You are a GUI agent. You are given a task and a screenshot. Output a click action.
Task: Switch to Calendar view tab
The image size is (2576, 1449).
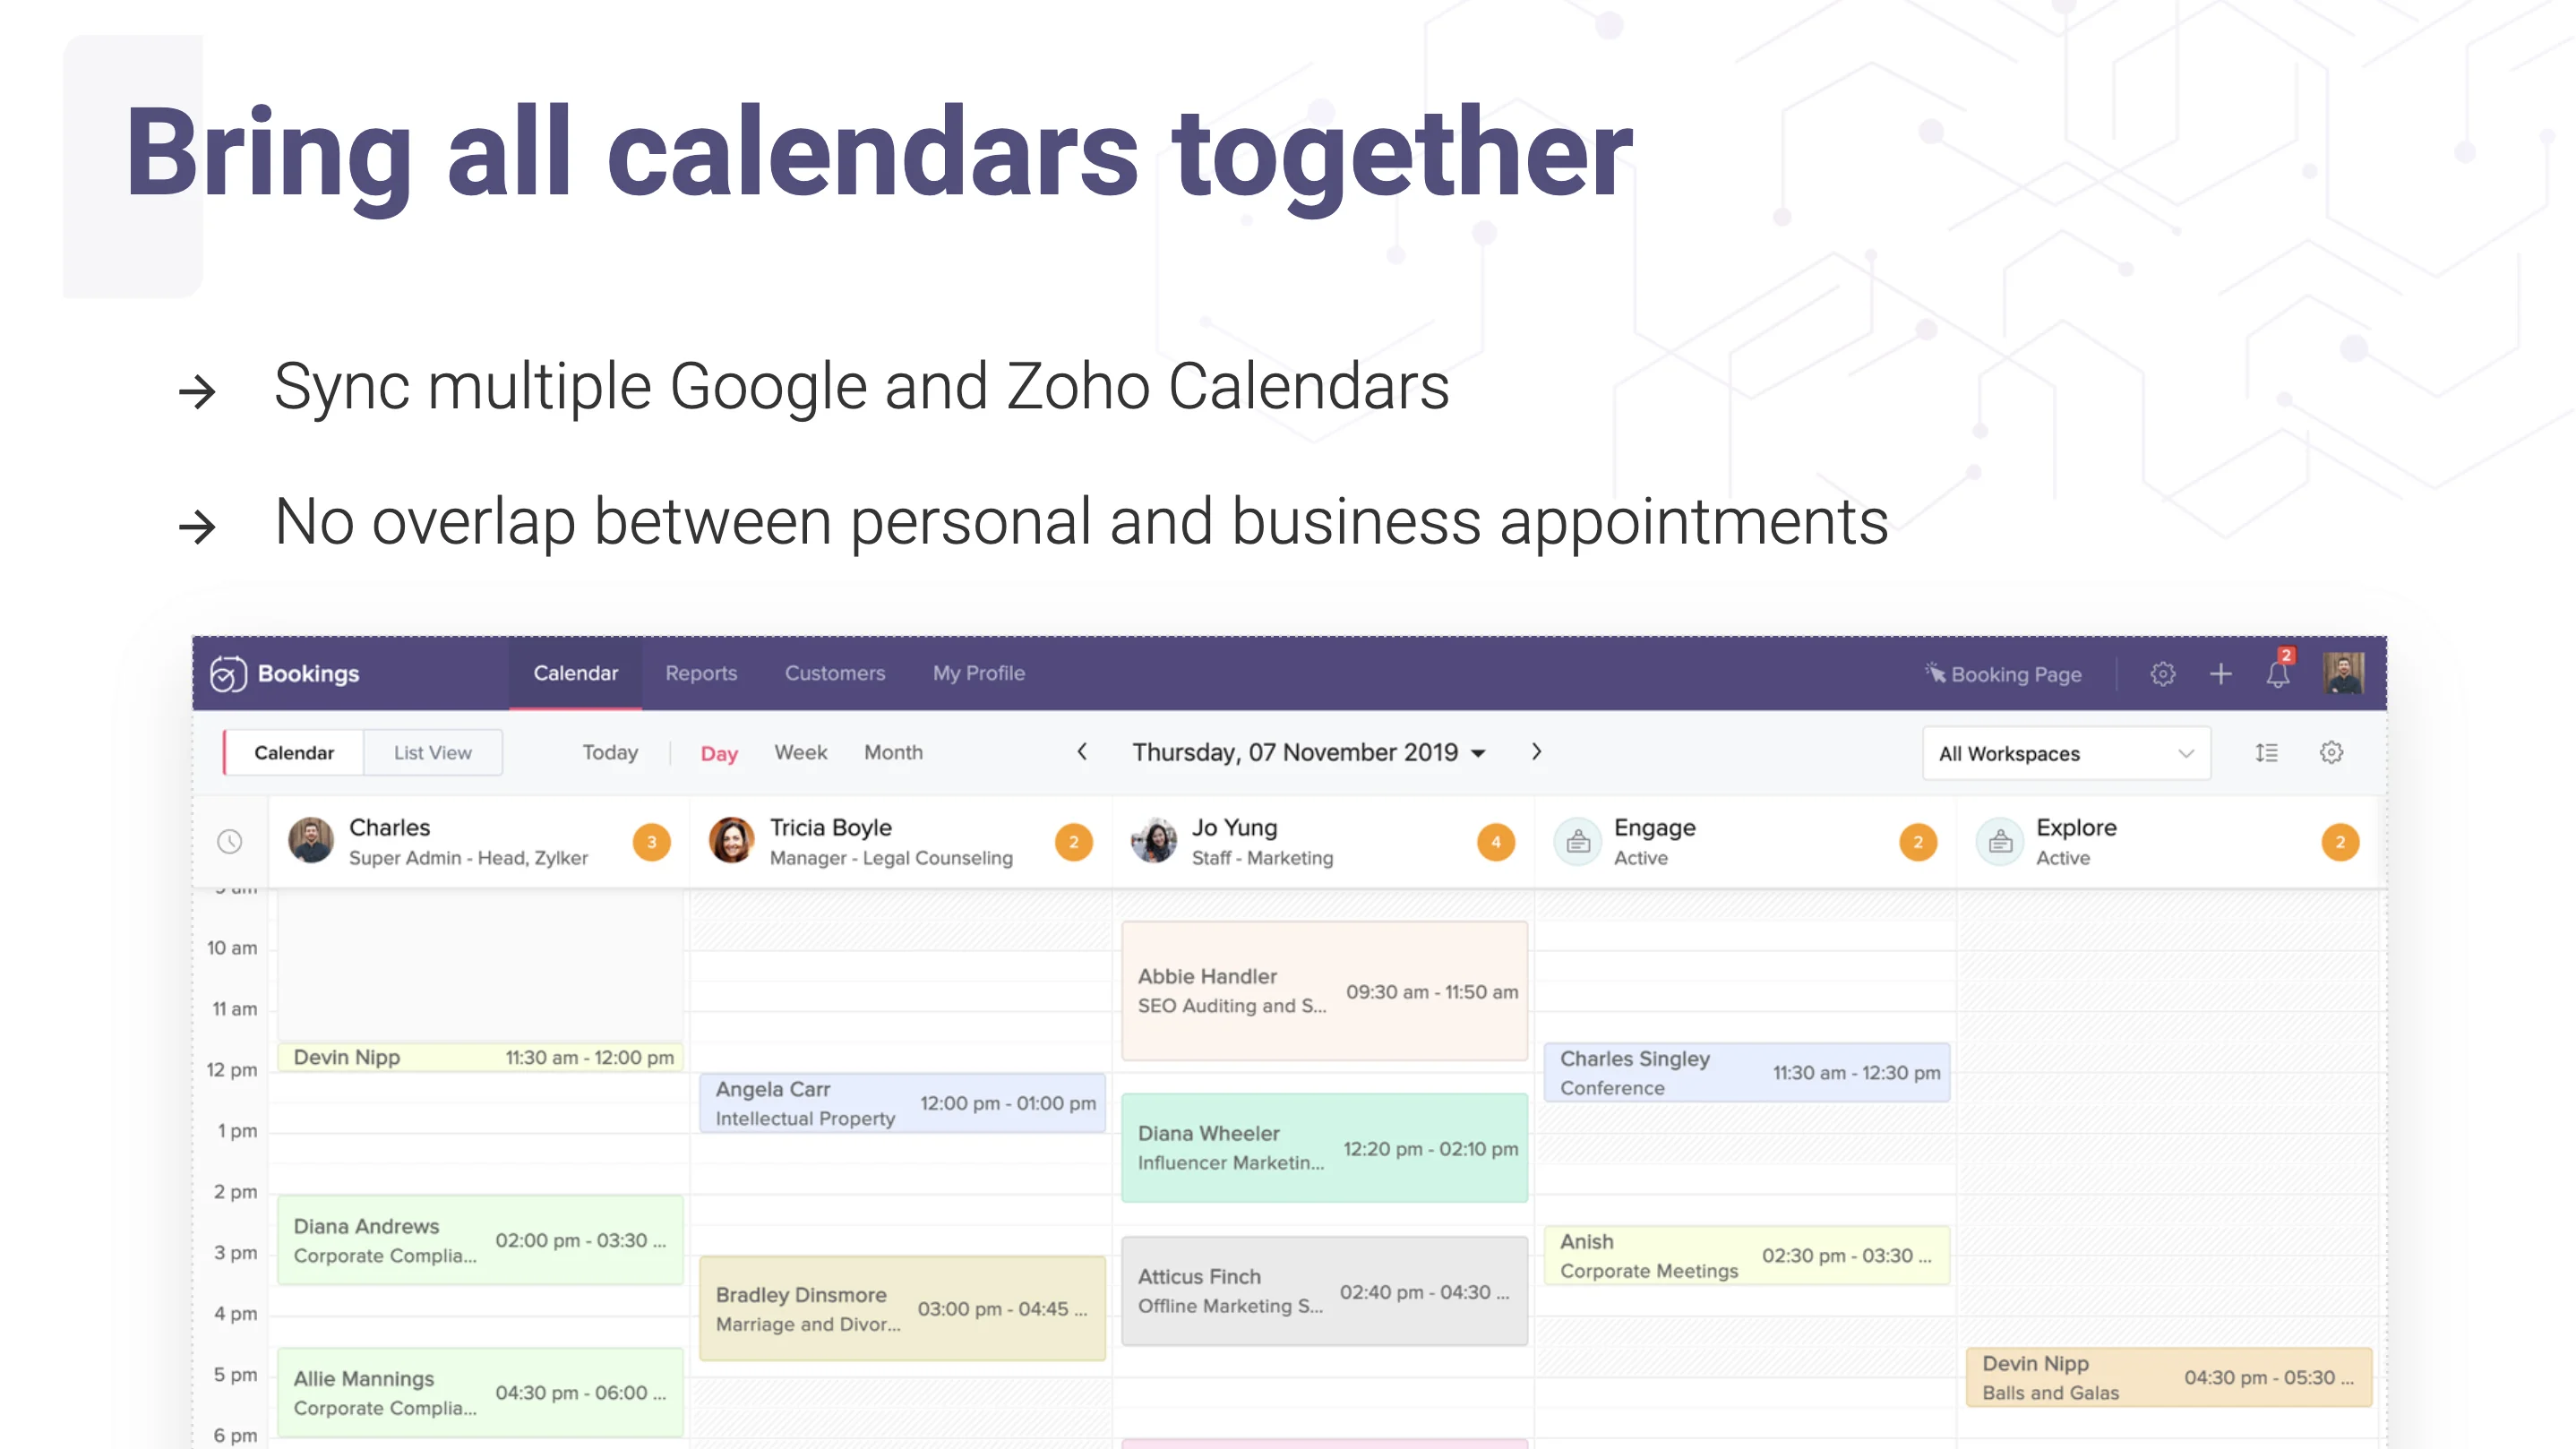point(292,752)
